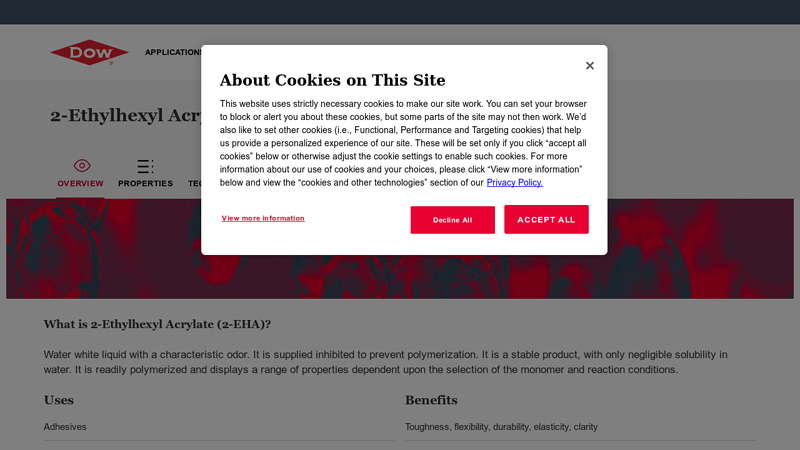The image size is (800, 450).
Task: Select the Properties tab label
Action: pyautogui.click(x=145, y=184)
